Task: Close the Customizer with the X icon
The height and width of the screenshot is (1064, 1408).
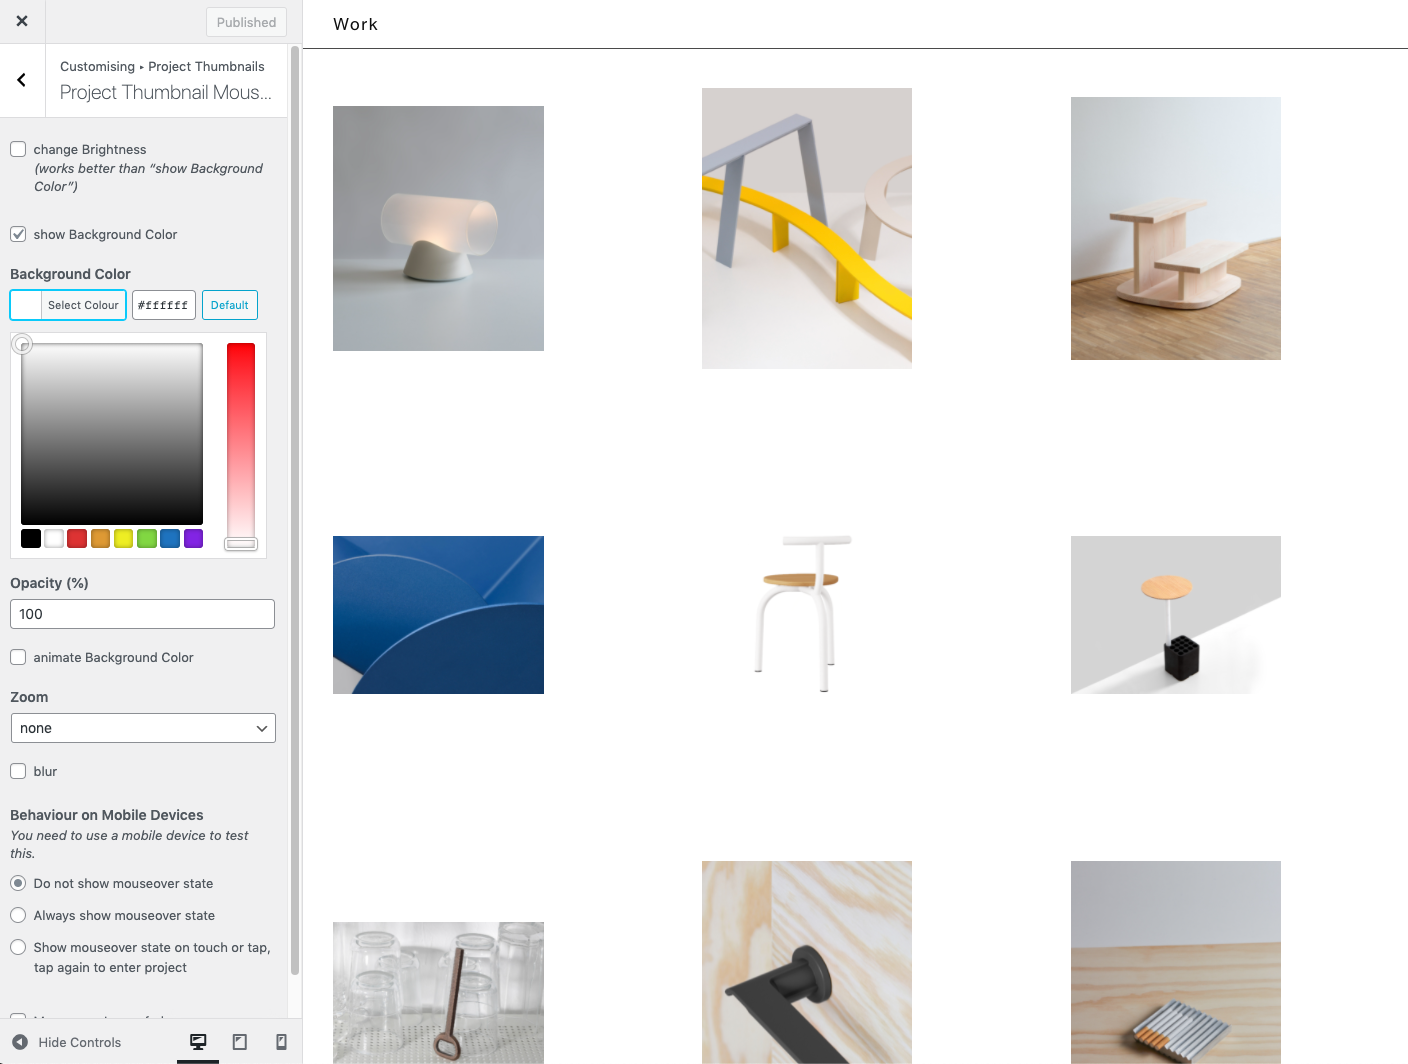Action: pos(22,21)
